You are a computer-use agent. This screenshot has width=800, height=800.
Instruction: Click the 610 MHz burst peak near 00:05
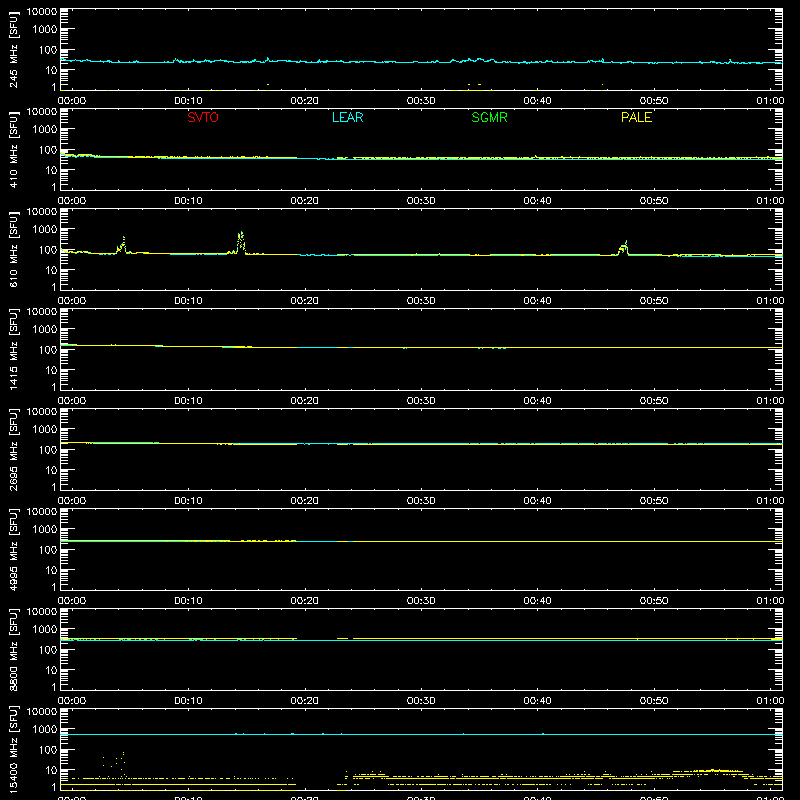[x=123, y=244]
